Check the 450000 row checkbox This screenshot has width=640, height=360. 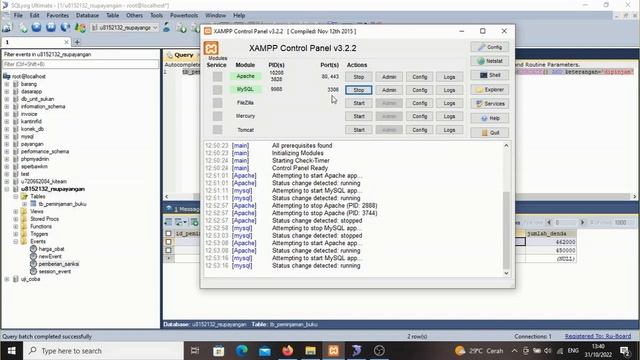(x=168, y=250)
